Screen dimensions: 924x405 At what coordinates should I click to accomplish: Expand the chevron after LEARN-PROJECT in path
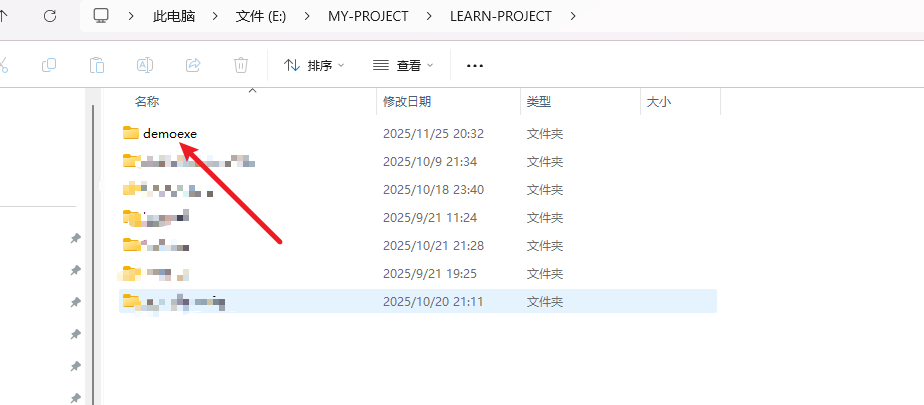click(573, 16)
